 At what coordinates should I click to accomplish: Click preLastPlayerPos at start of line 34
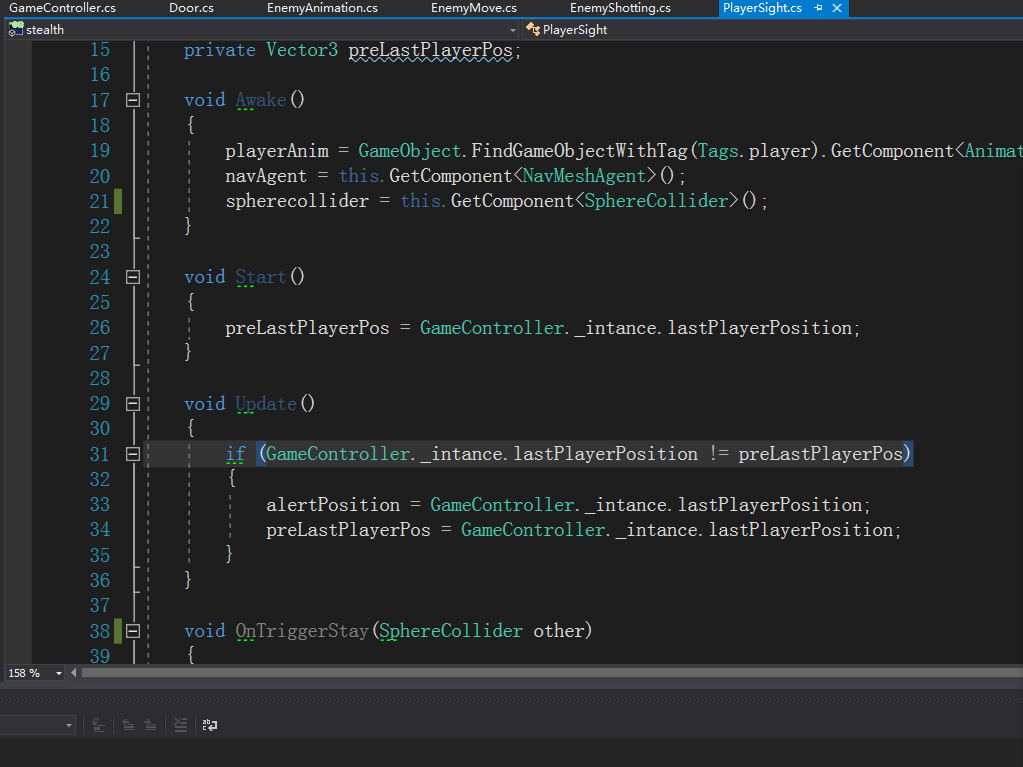[348, 530]
